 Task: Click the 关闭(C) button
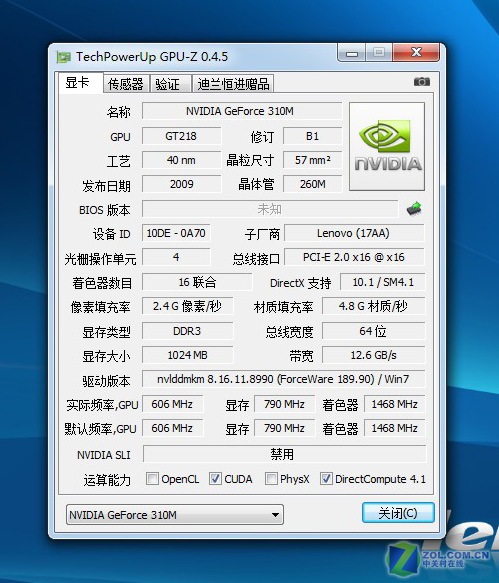(398, 513)
